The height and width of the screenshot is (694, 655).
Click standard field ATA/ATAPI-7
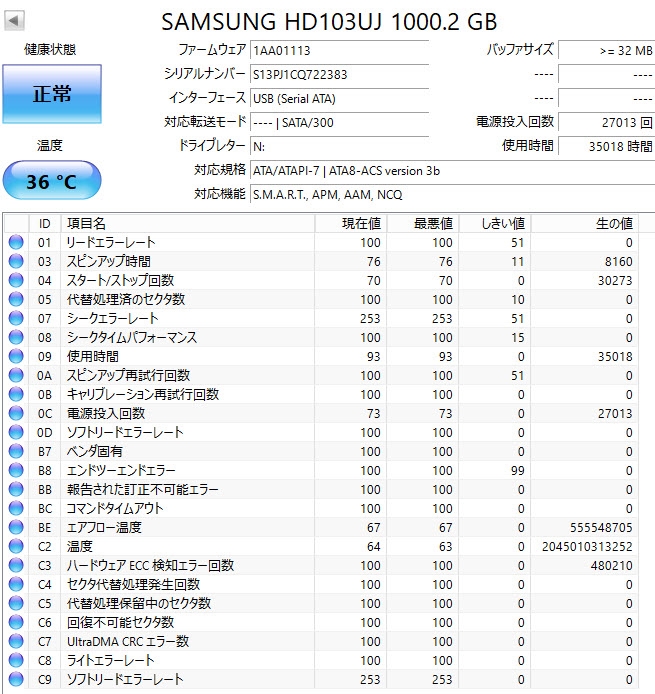[452, 170]
